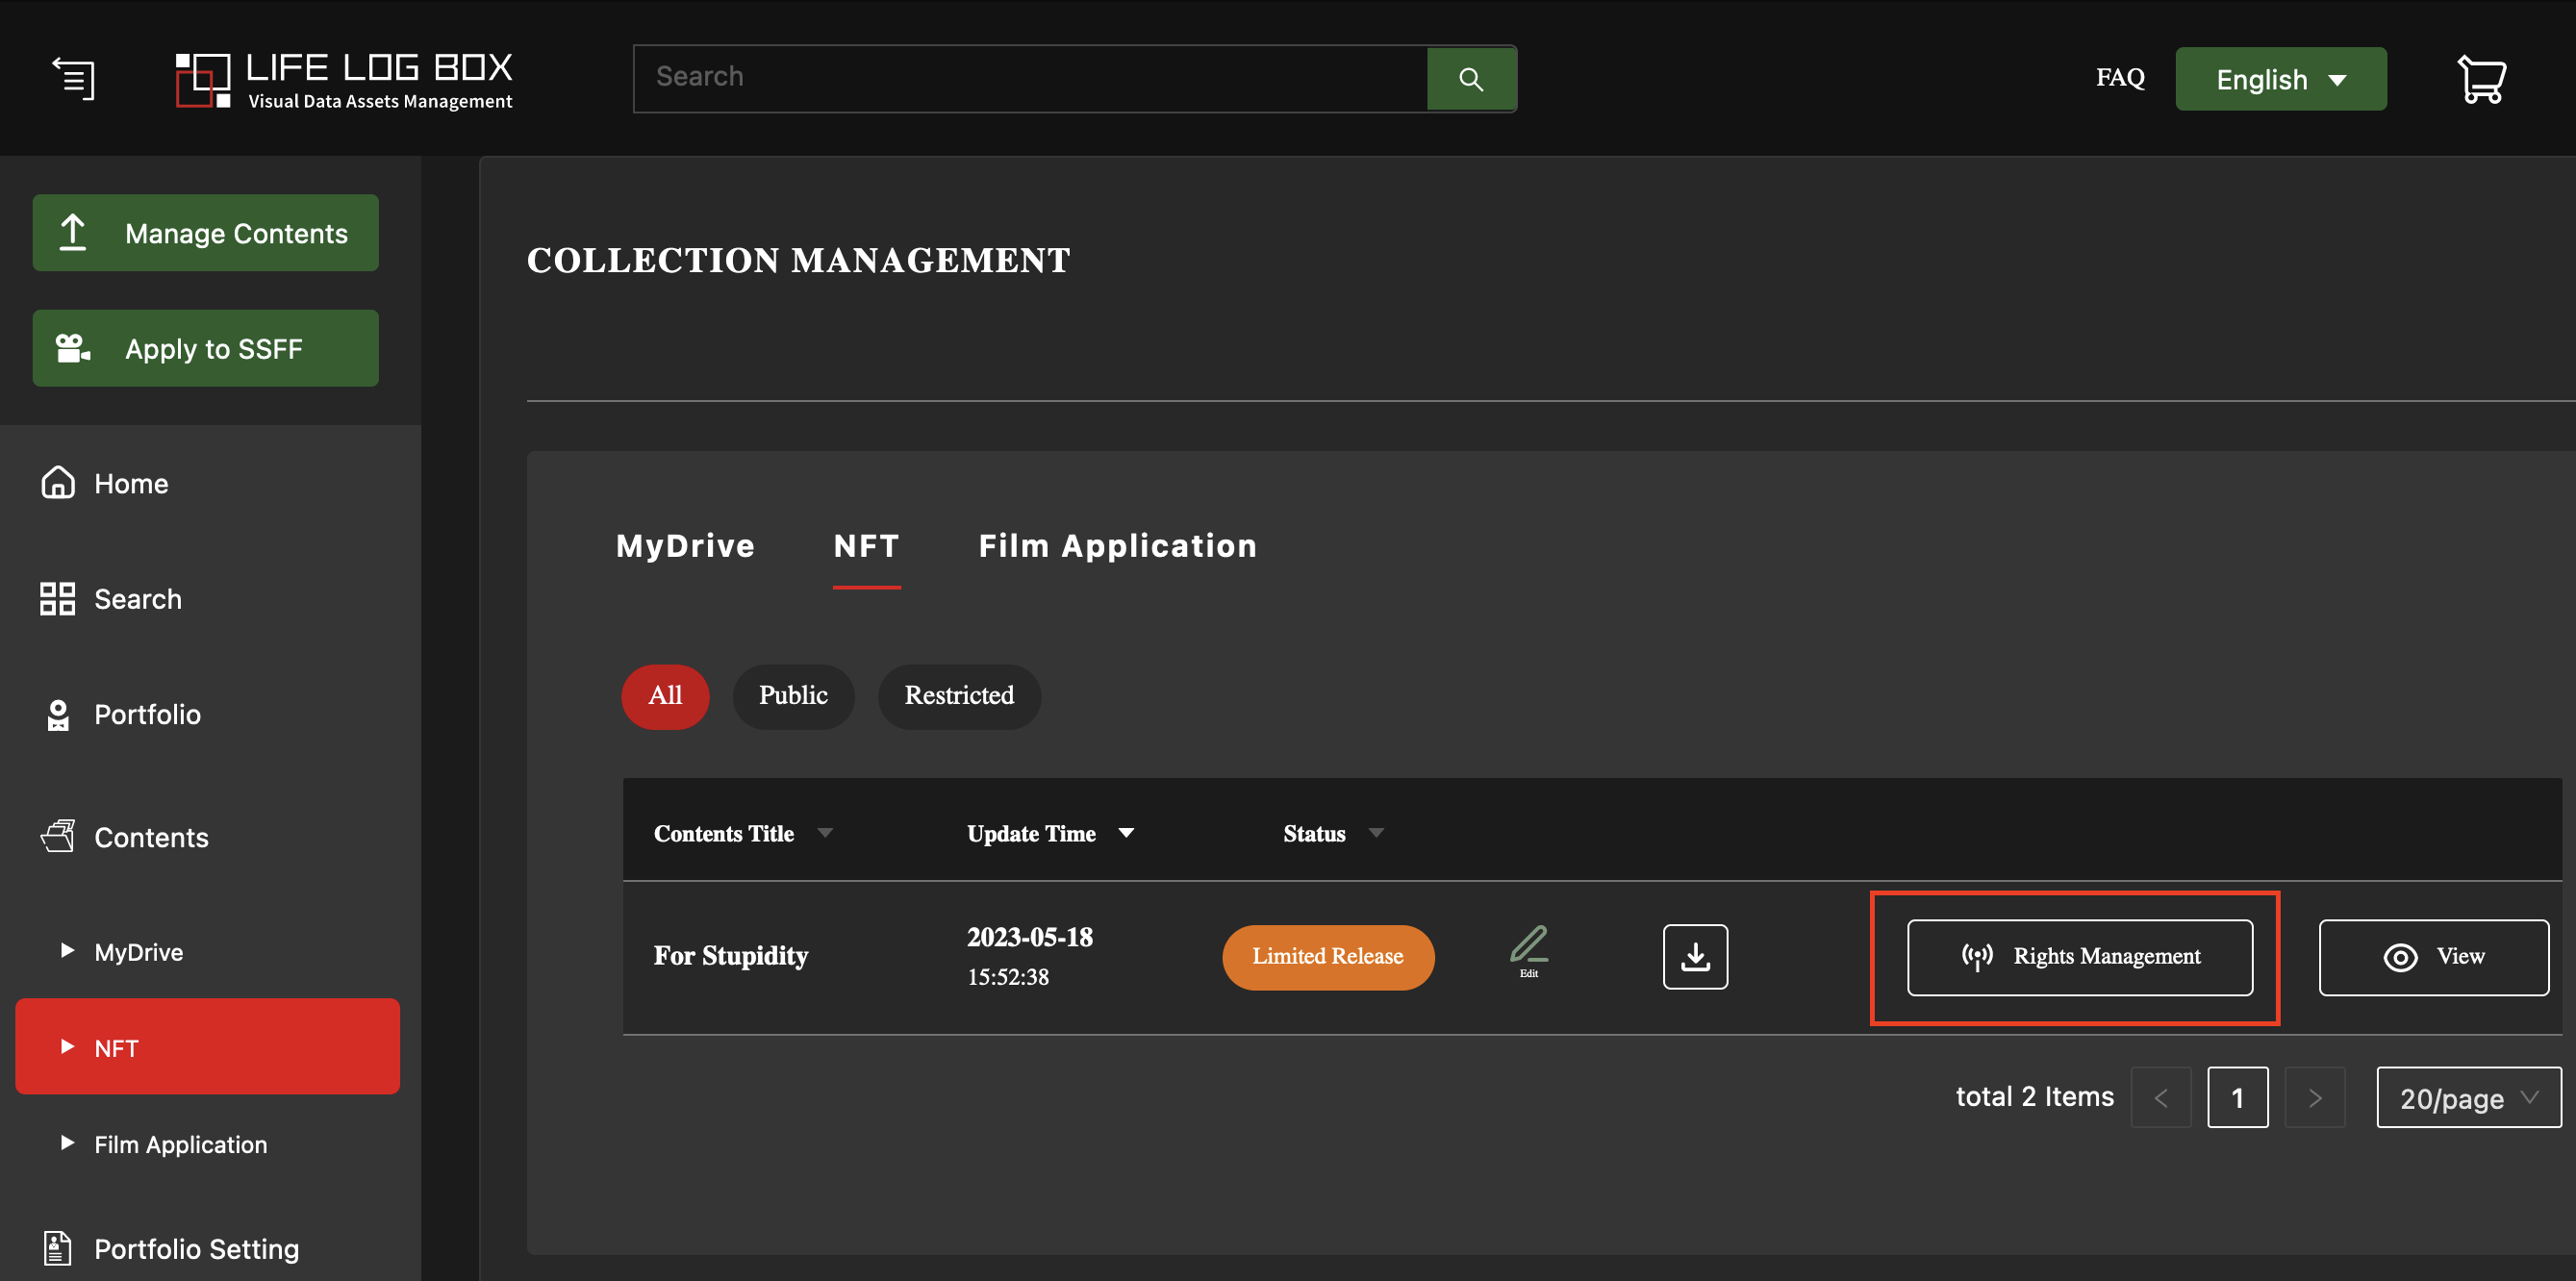Go to previous page arrow

tap(2160, 1097)
